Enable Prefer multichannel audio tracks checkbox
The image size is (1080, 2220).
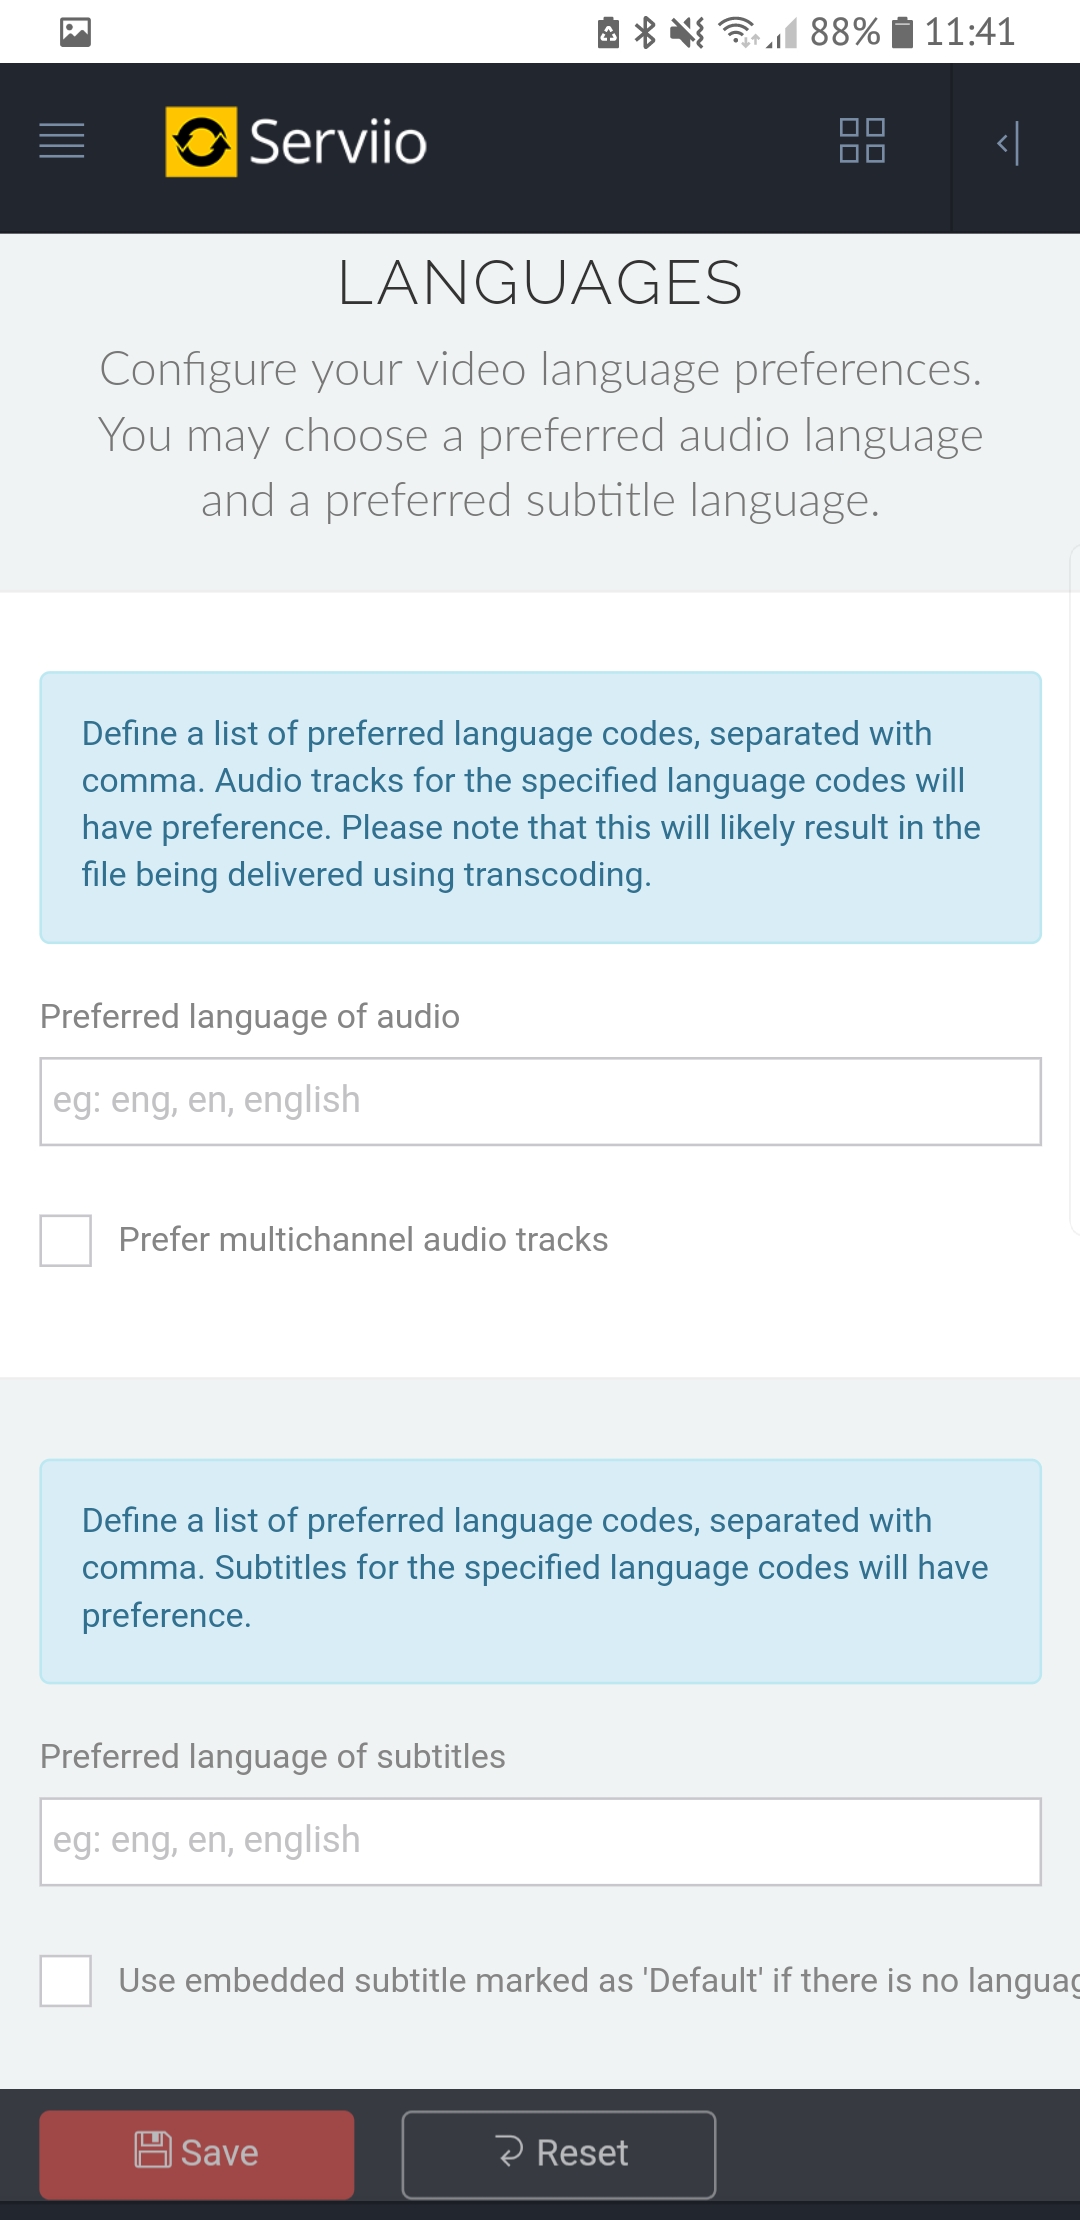[x=66, y=1240]
